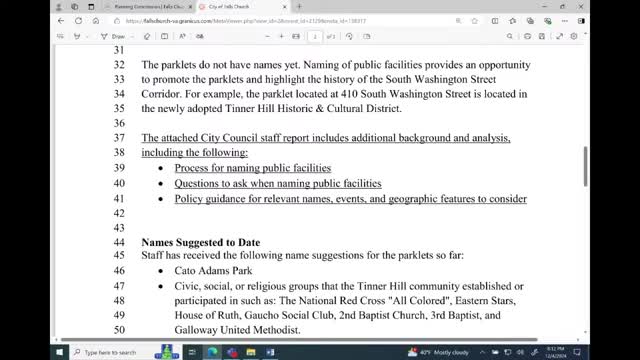Toggle PDF page view layout
640x360 pixels.
(x=367, y=36)
